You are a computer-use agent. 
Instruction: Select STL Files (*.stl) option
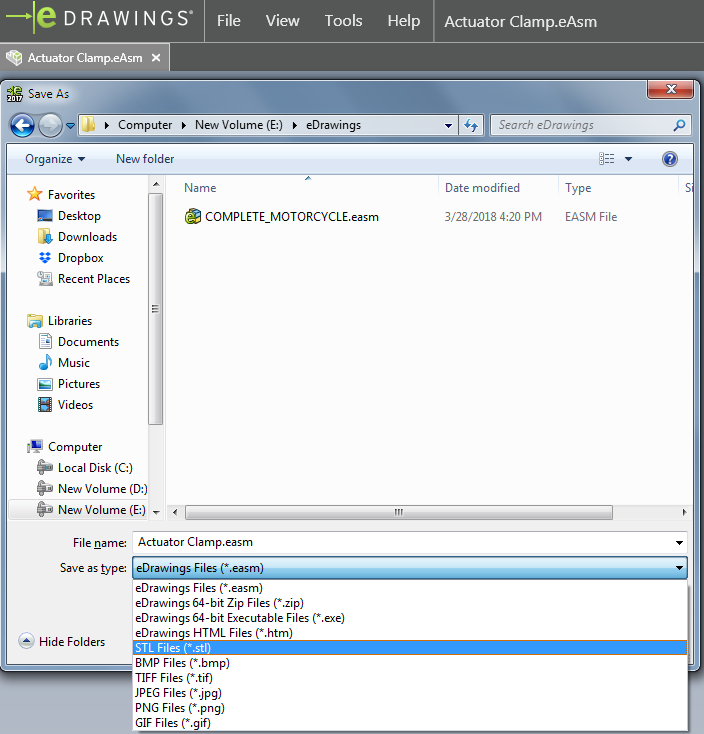click(x=172, y=648)
